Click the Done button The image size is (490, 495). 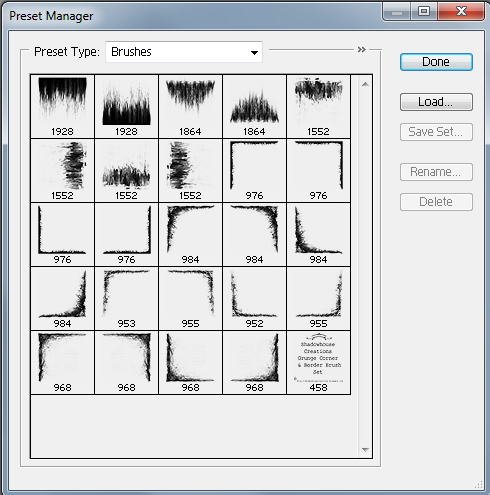pyautogui.click(x=436, y=62)
